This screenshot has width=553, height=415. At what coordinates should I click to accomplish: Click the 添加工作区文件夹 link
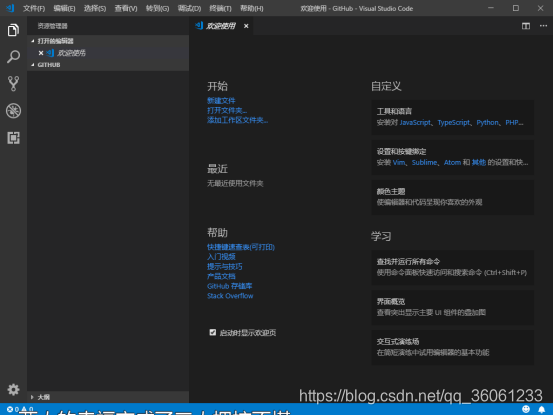click(237, 120)
